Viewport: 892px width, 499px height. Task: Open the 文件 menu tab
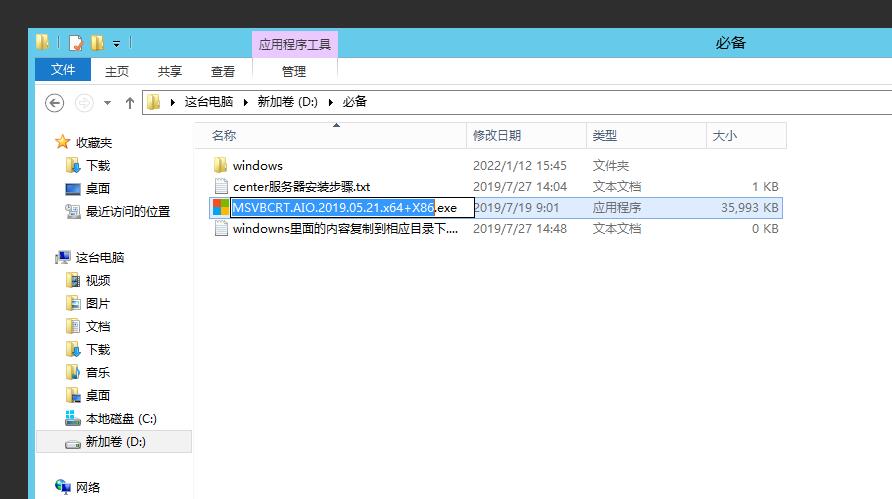pyautogui.click(x=63, y=70)
